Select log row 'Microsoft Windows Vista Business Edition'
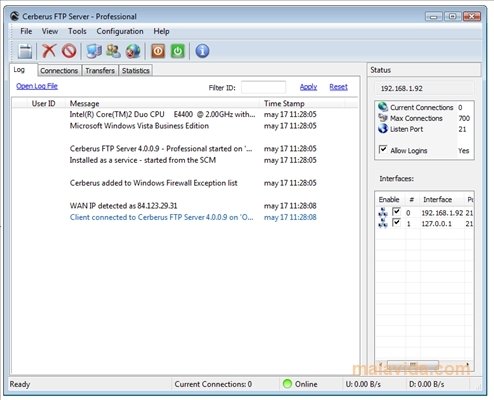 tap(185, 126)
